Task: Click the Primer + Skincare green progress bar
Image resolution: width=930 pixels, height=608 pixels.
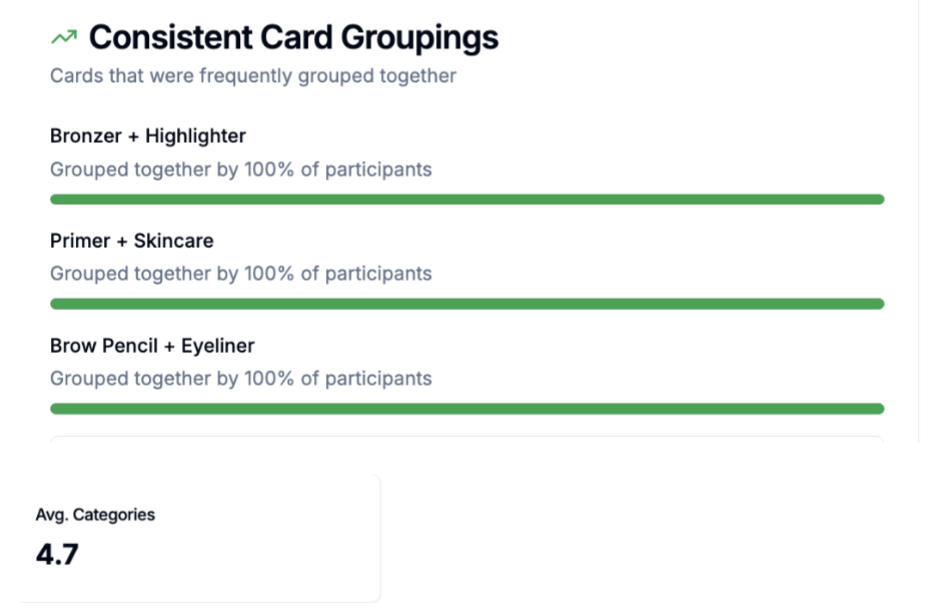Action: tap(467, 304)
